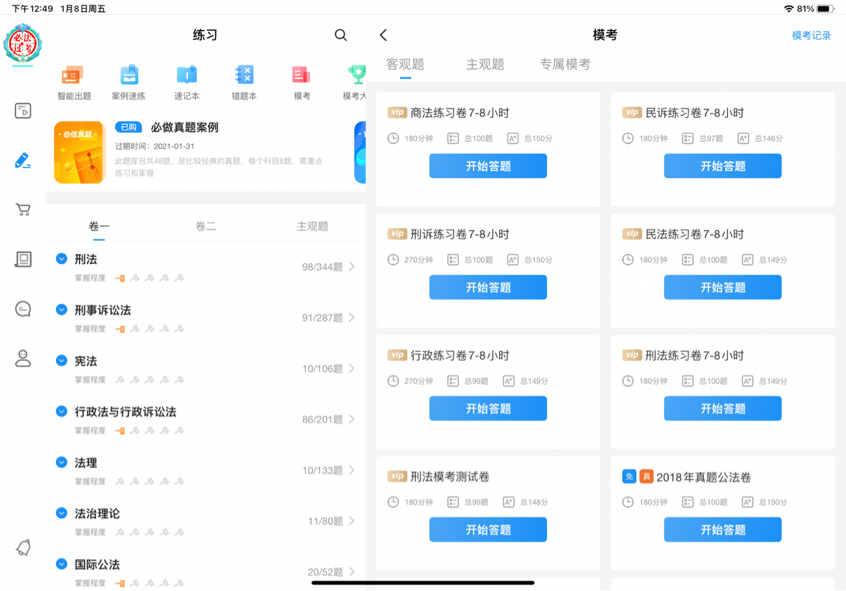This screenshot has height=591, width=846.
Task: Open the 必做真题案例 title
Action: [185, 127]
